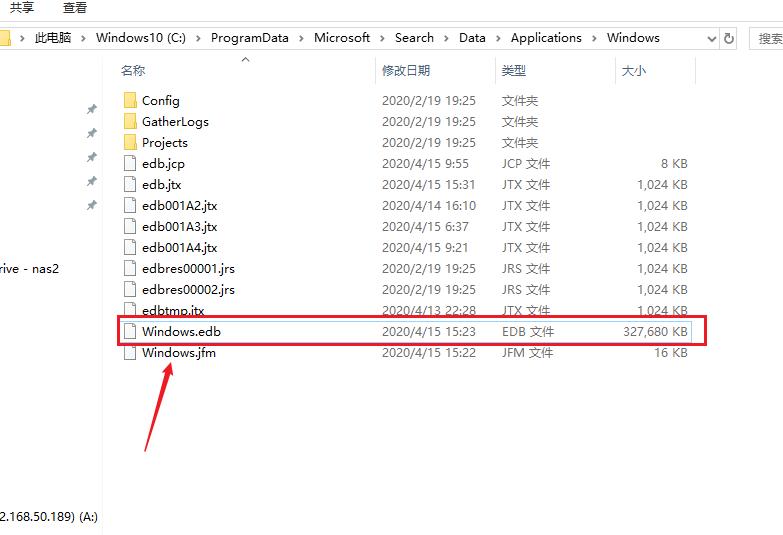Click the edbres00001.jrs file name

point(188,268)
